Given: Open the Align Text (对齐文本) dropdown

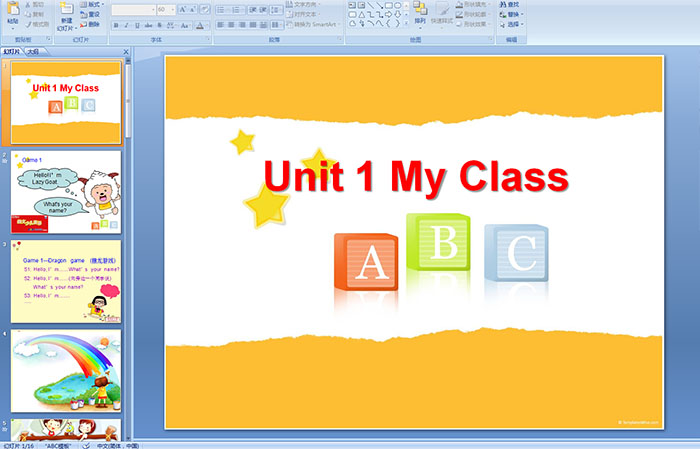Looking at the screenshot, I should (x=301, y=14).
